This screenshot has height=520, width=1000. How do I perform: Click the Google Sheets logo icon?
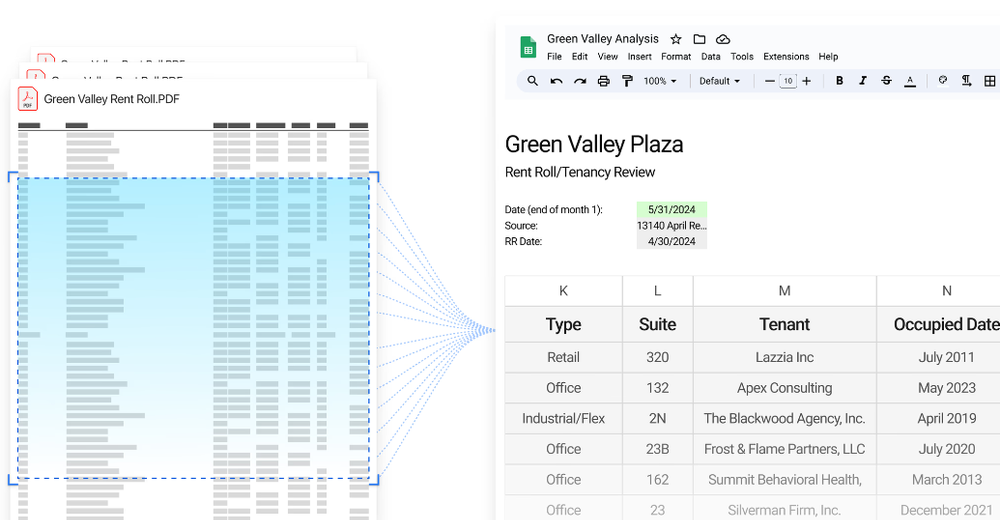[528, 47]
